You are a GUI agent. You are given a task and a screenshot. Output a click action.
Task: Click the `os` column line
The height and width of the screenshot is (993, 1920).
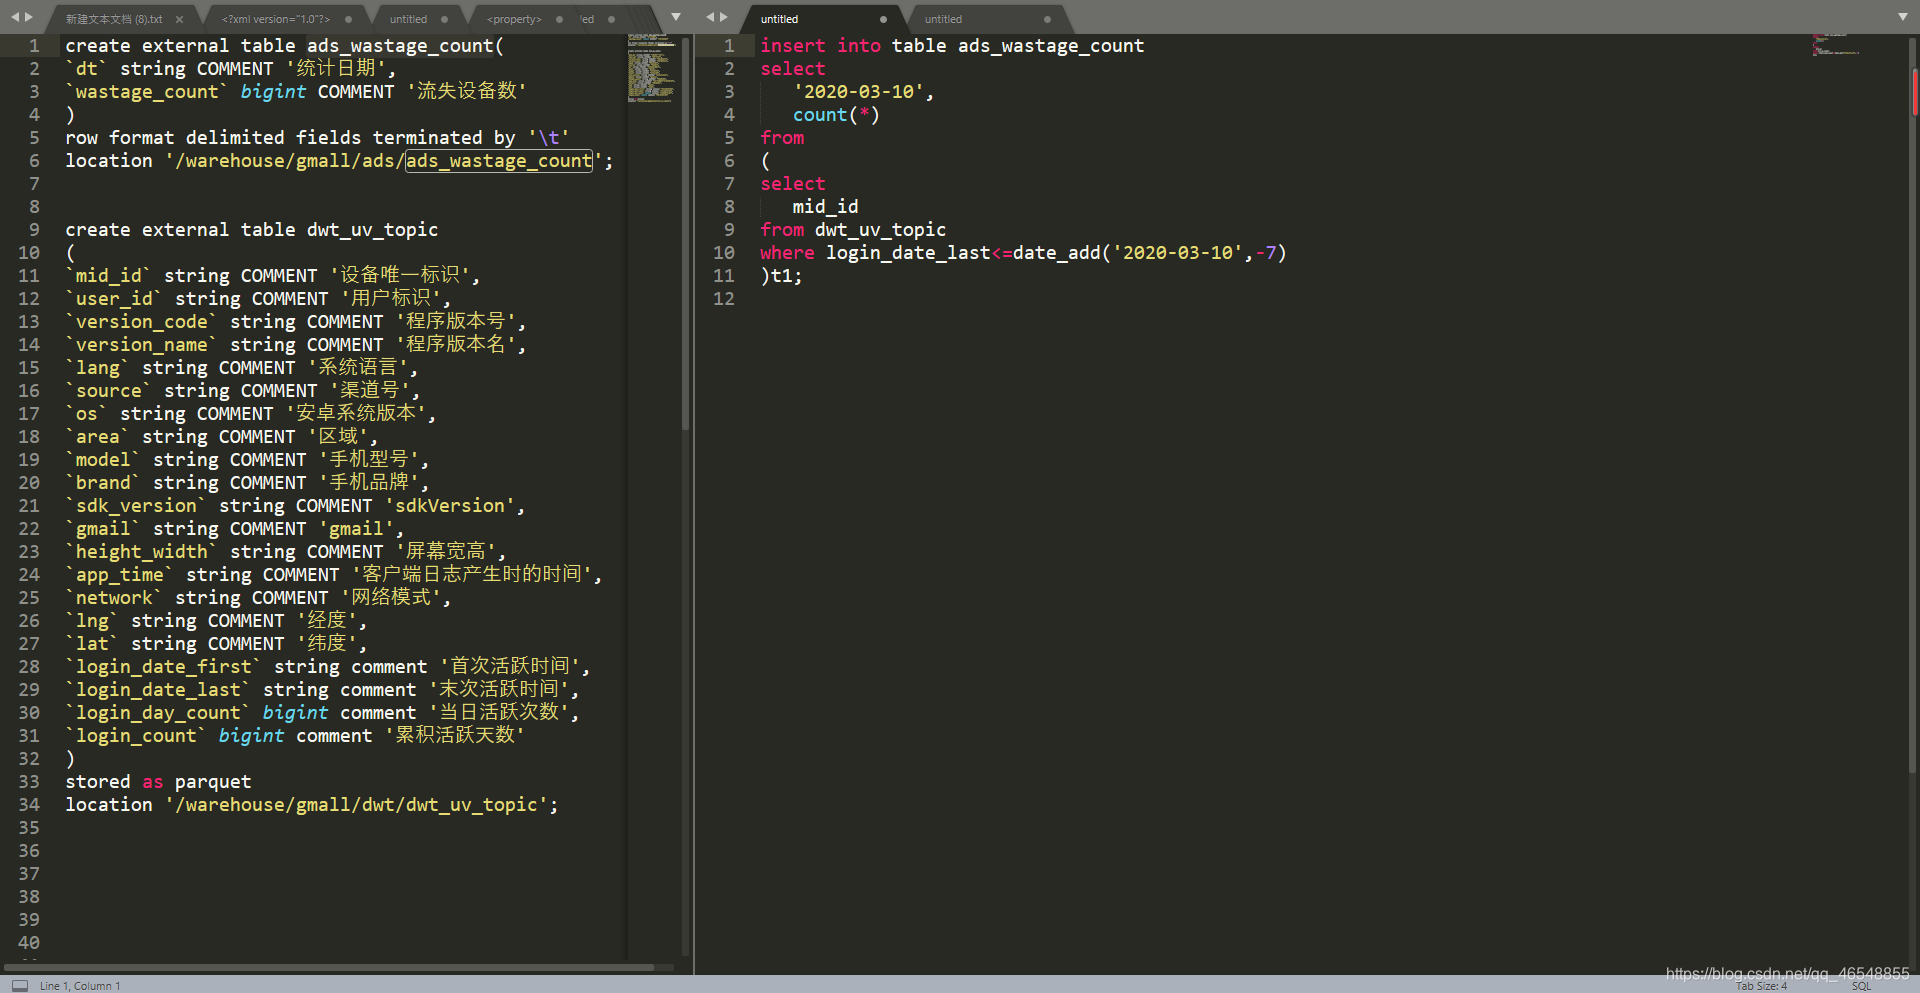pos(251,414)
